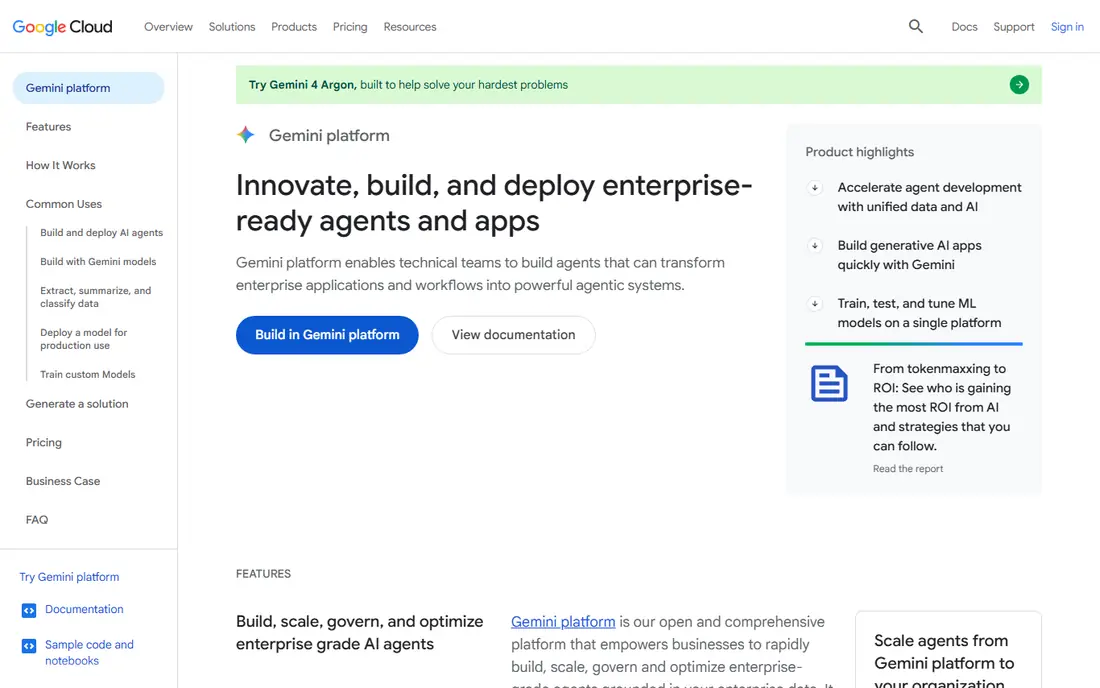
Task: Click the blue document report icon
Action: point(829,383)
